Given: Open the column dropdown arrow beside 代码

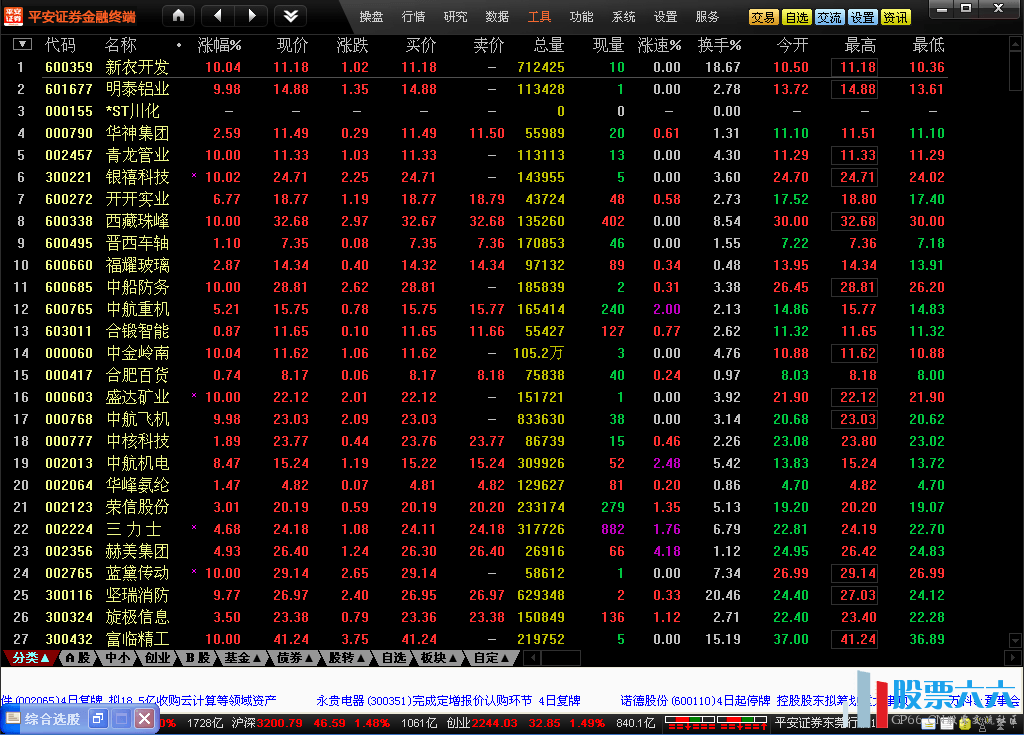Looking at the screenshot, I should [22, 45].
